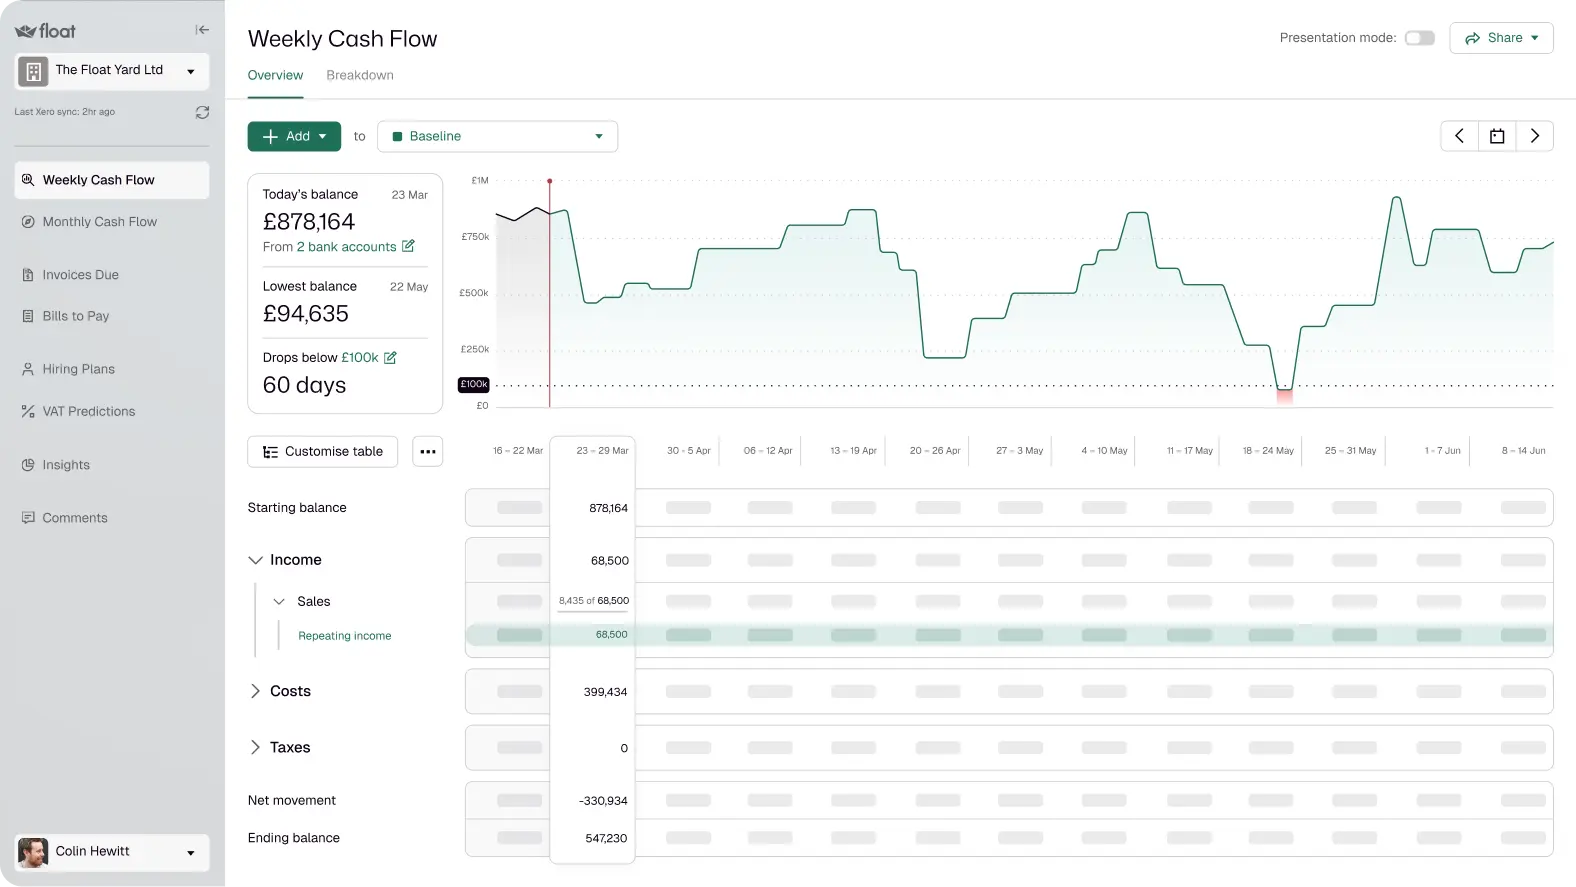
Task: Open Monthly Cash Flow in sidebar
Action: pyautogui.click(x=100, y=222)
